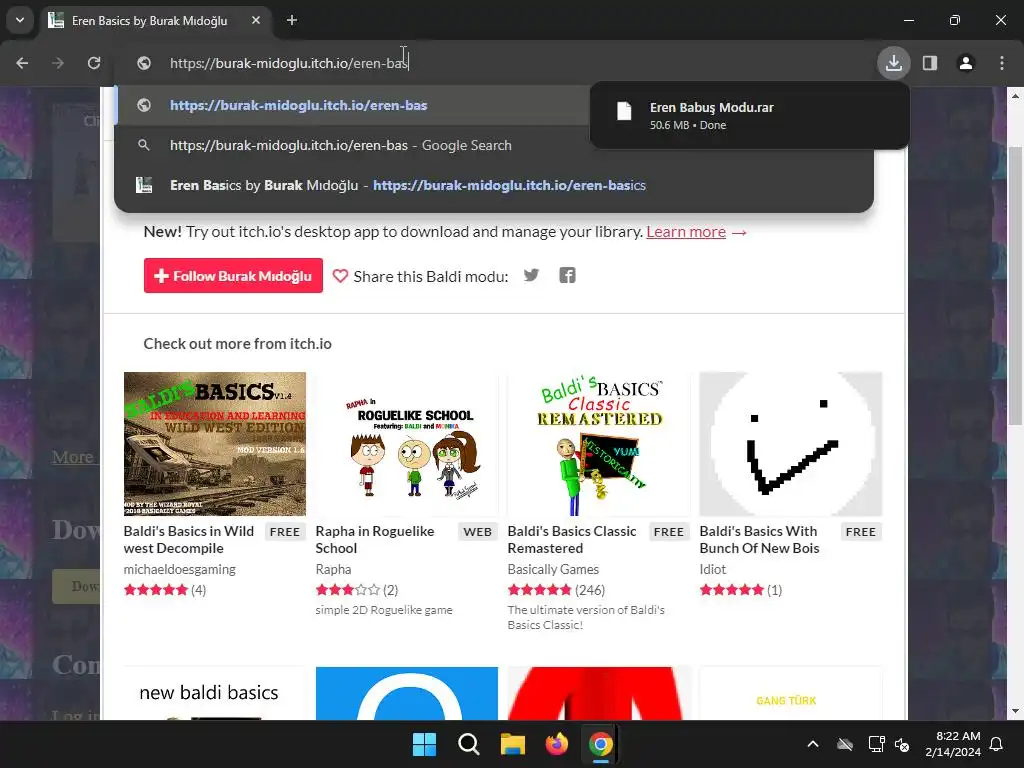Open a new browser tab
Viewport: 1024px width, 768px height.
click(292, 20)
